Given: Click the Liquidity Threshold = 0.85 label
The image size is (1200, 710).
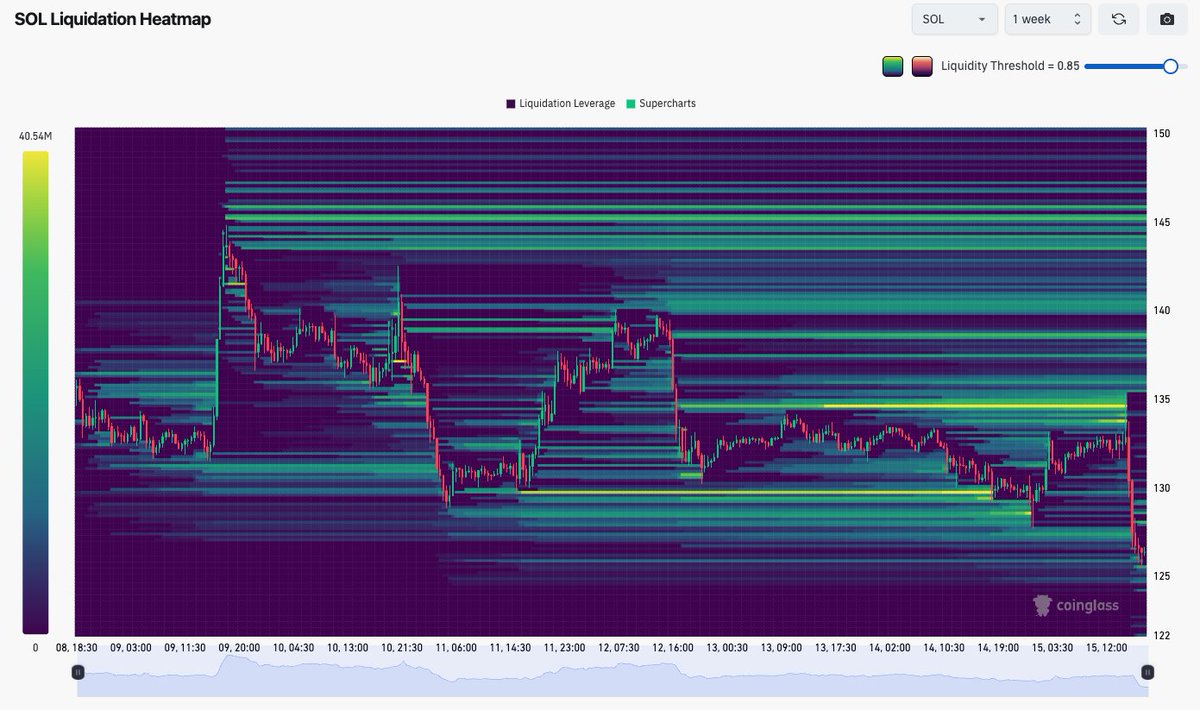Looking at the screenshot, I should tap(1010, 67).
